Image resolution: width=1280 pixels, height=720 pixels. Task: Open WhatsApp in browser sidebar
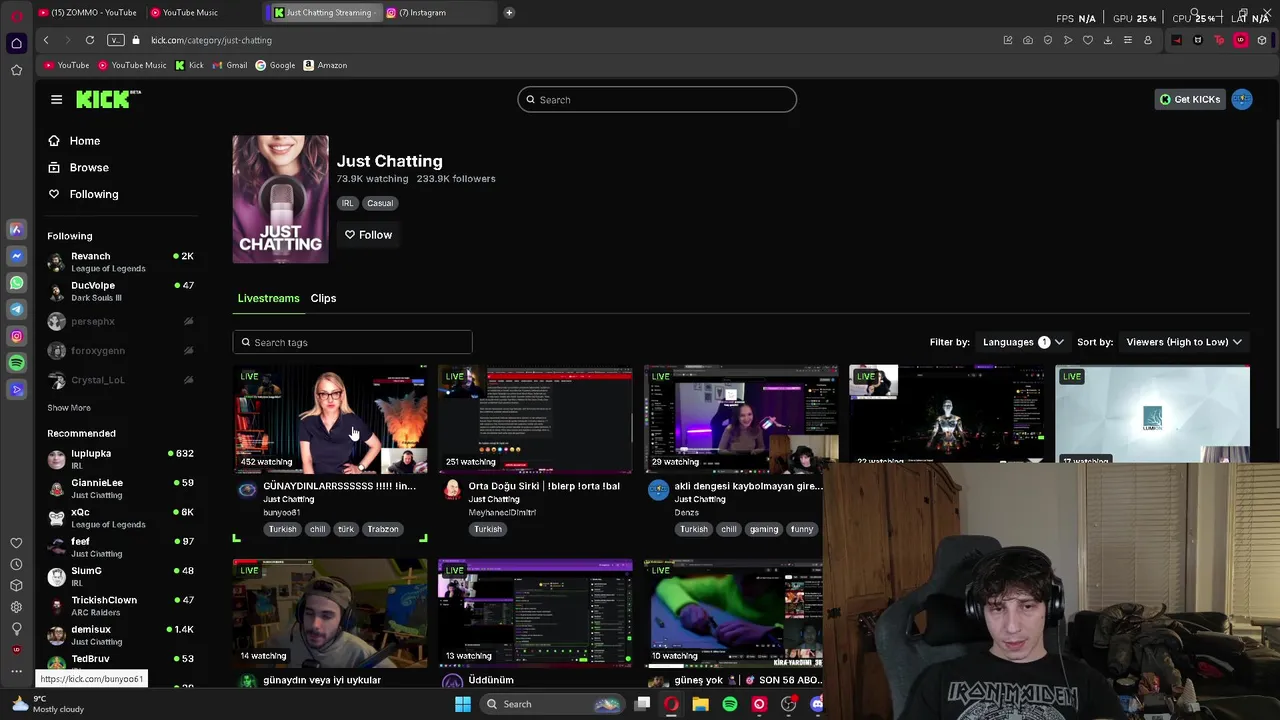(16, 283)
